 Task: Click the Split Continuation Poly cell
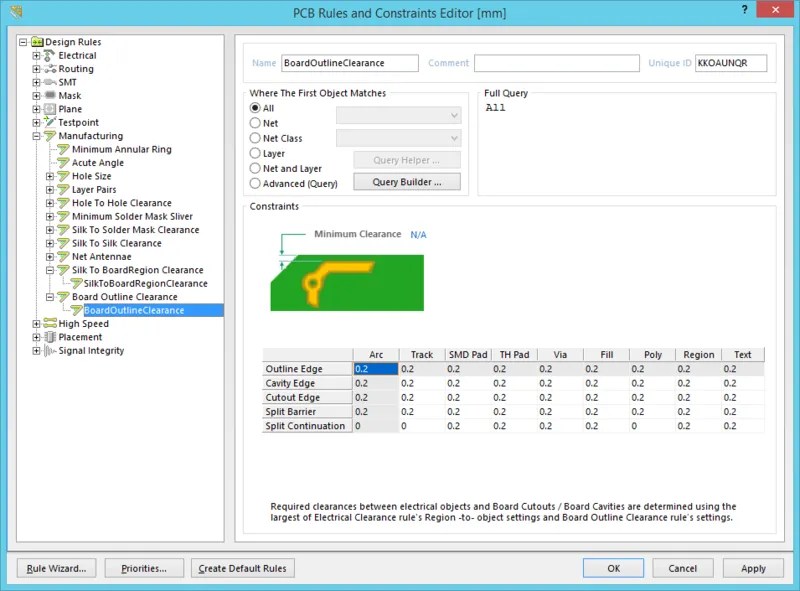click(652, 426)
